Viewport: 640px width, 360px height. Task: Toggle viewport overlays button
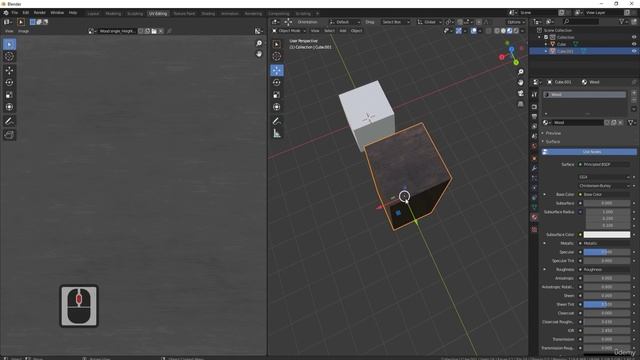click(473, 31)
